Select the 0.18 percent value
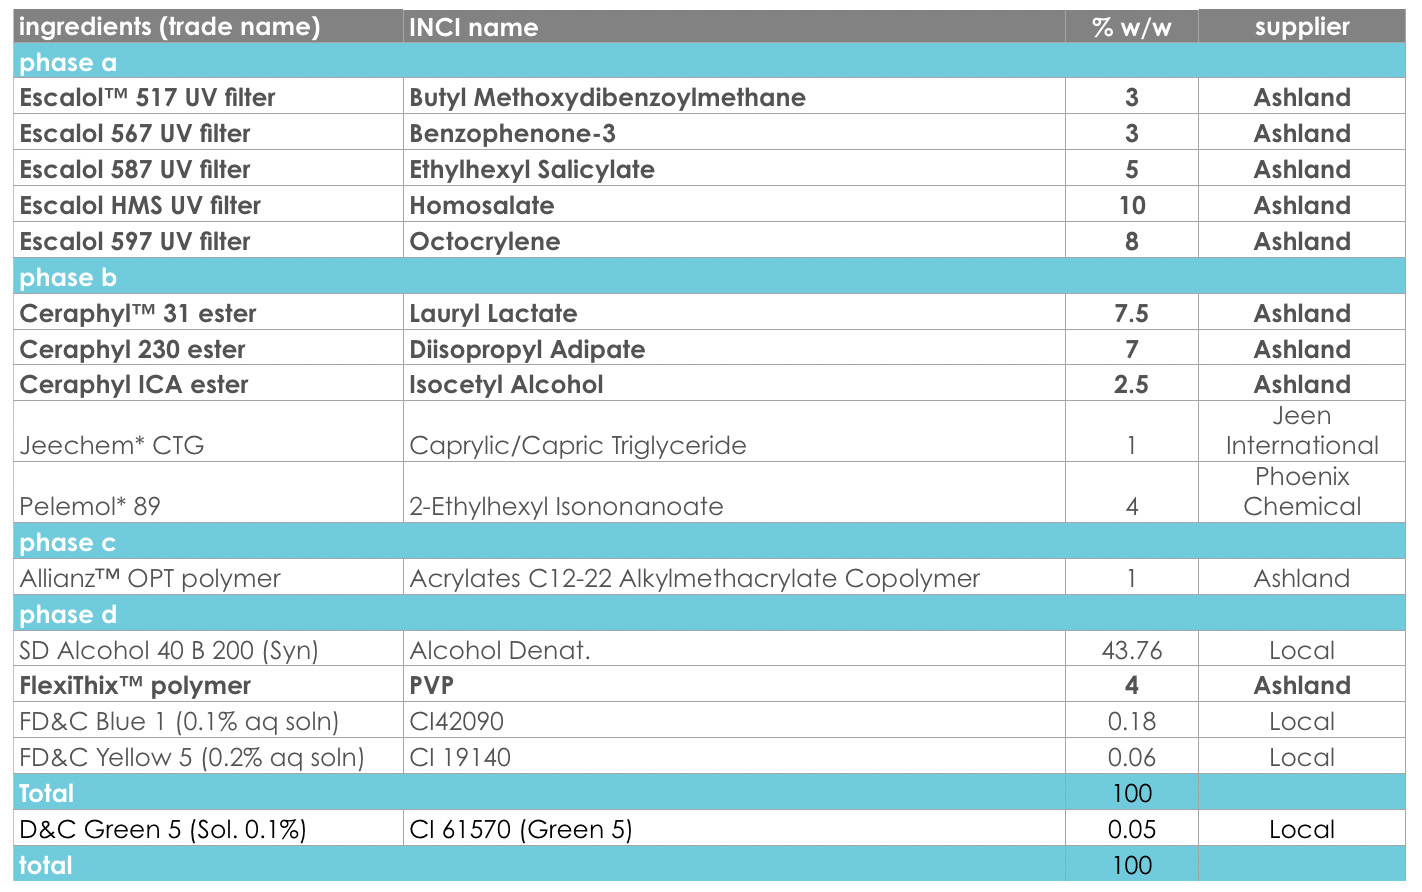This screenshot has width=1422, height=892. tap(1132, 721)
